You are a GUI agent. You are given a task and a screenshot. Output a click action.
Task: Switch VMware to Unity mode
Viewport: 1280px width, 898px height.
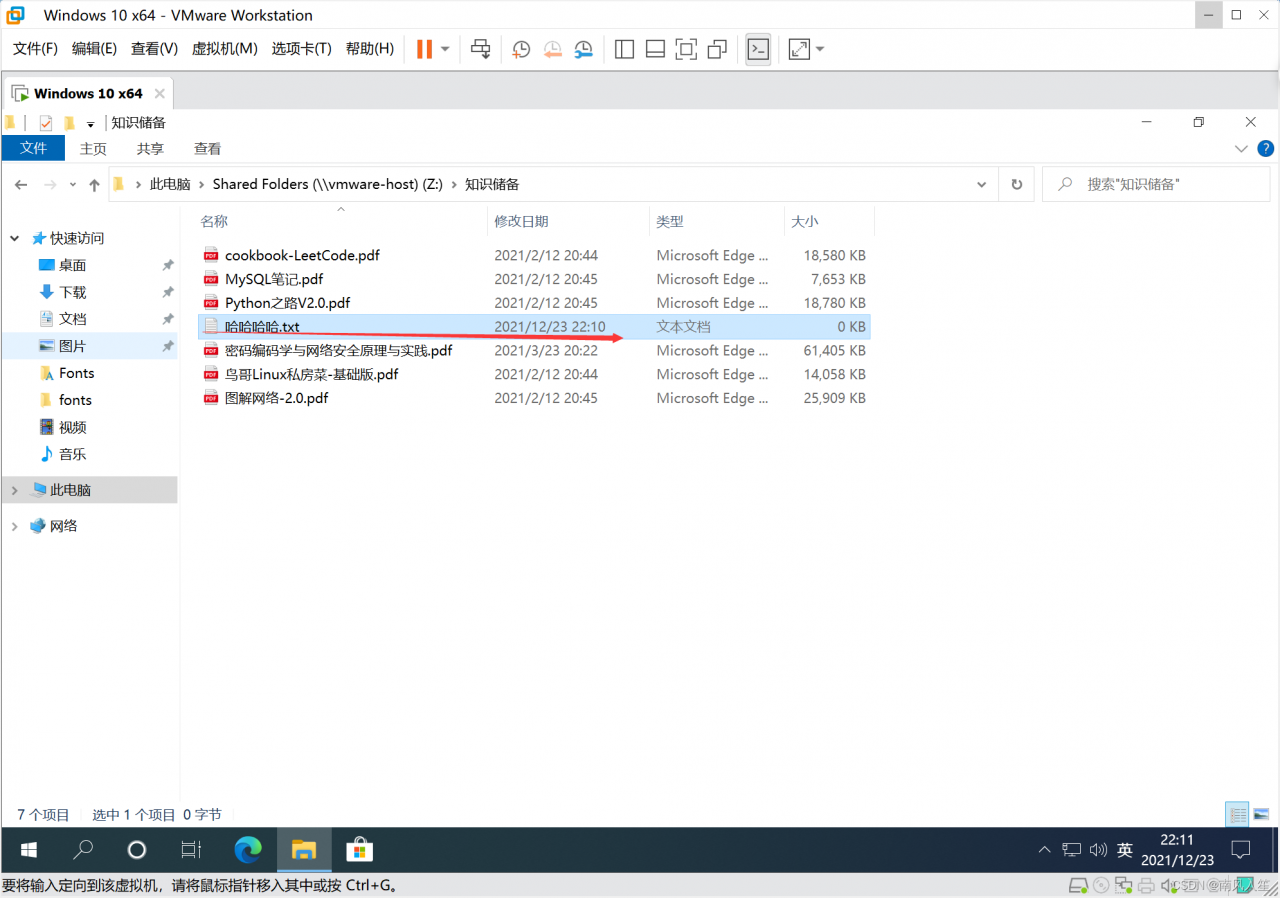pyautogui.click(x=717, y=49)
